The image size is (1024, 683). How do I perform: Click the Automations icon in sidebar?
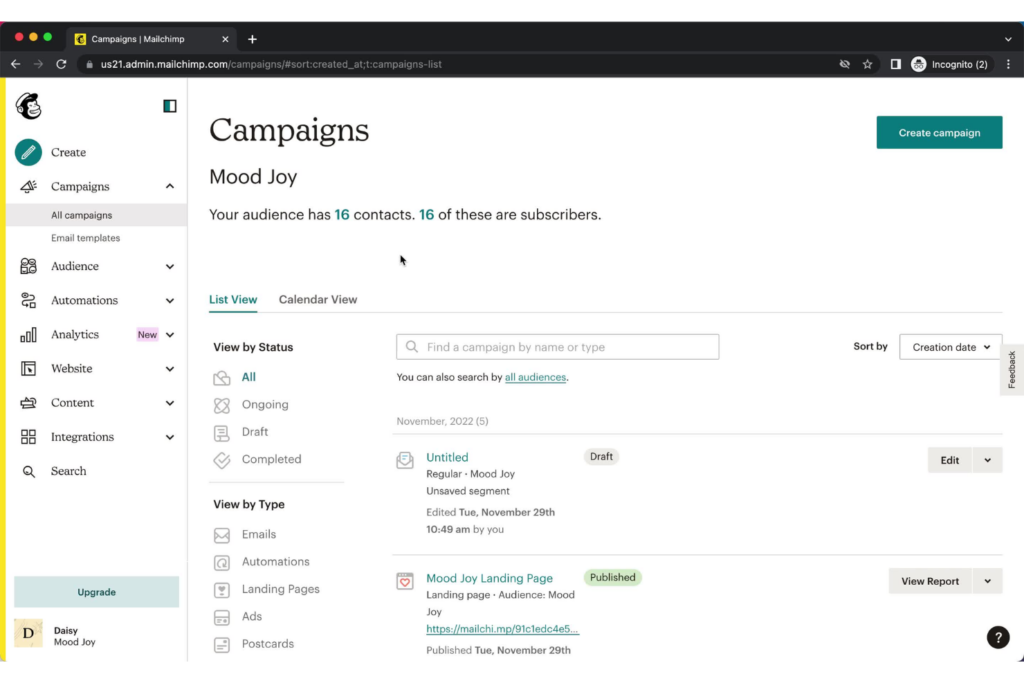[x=28, y=300]
